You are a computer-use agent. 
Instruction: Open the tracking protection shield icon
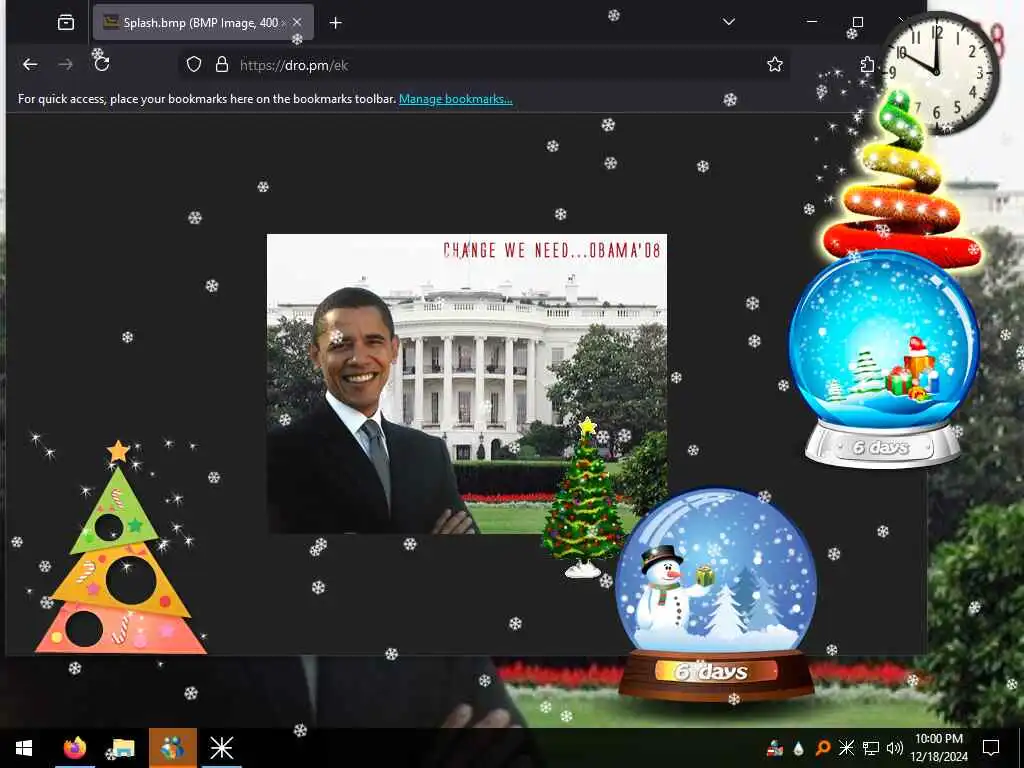[x=194, y=65]
